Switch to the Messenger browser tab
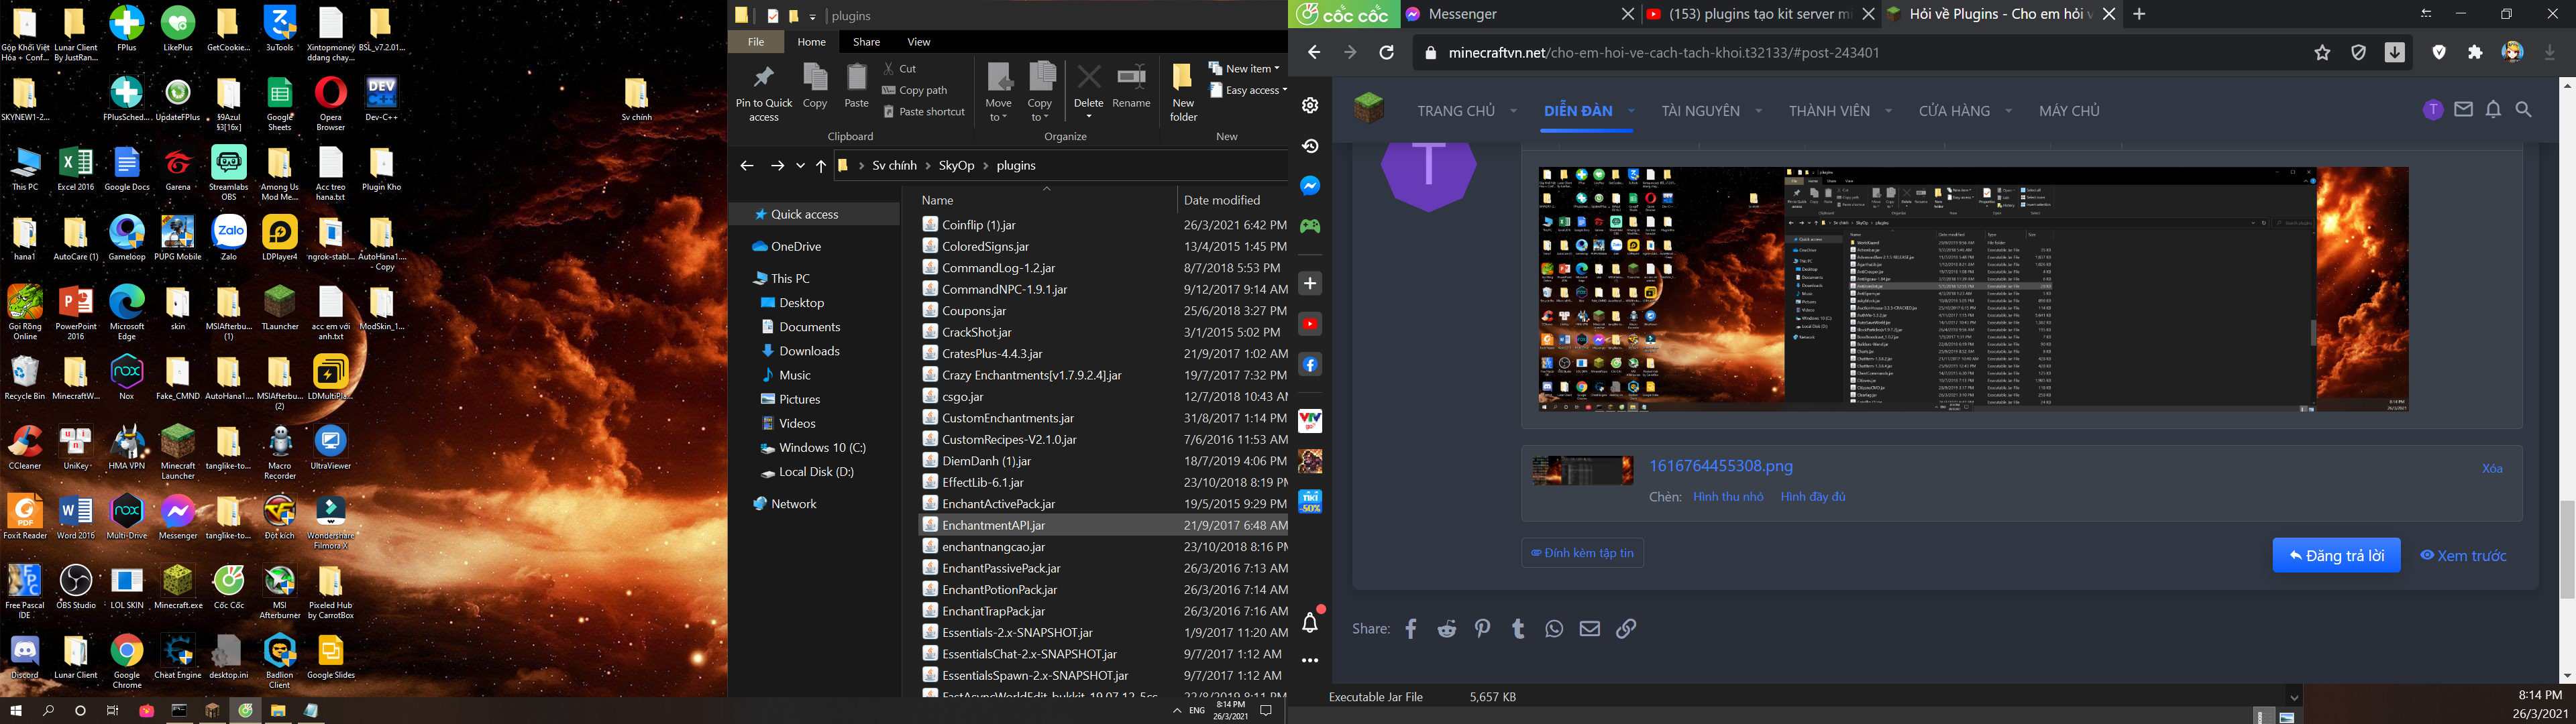The width and height of the screenshot is (2576, 724). point(1510,14)
